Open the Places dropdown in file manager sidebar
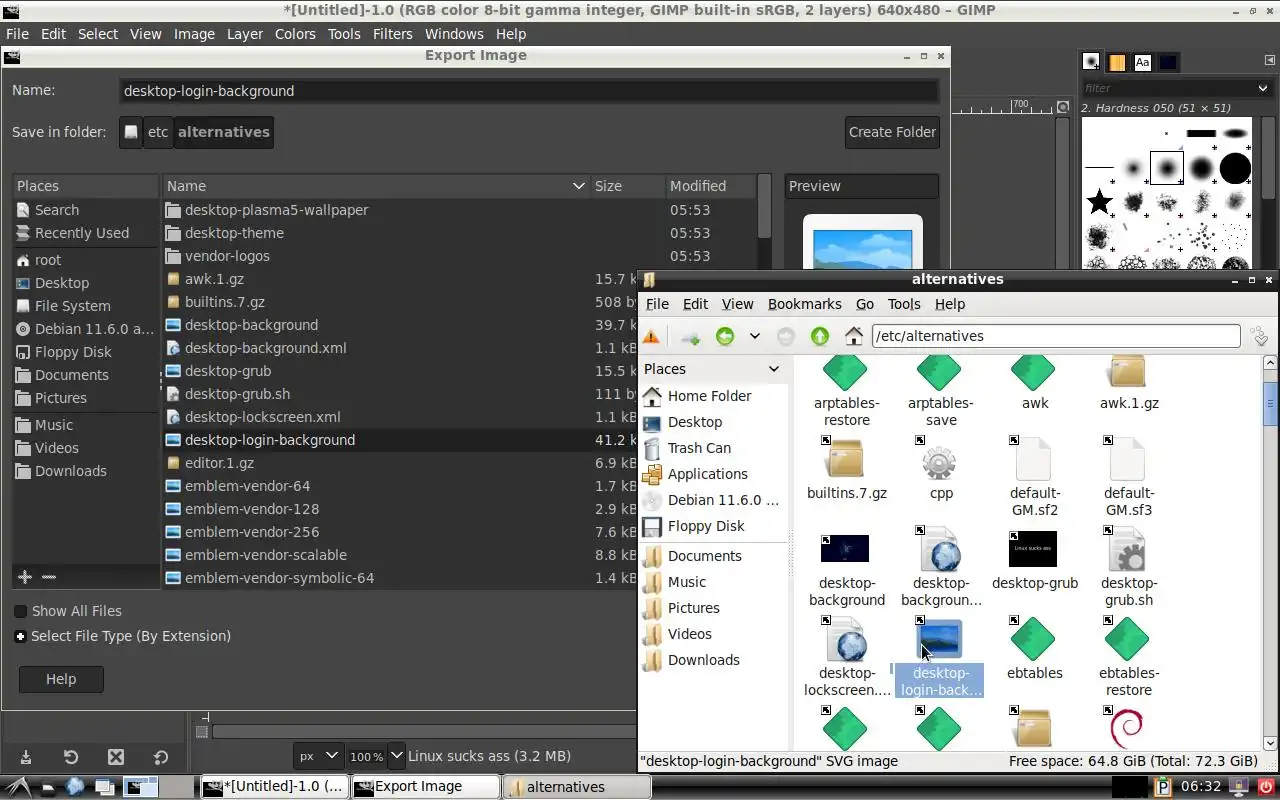 coord(773,369)
